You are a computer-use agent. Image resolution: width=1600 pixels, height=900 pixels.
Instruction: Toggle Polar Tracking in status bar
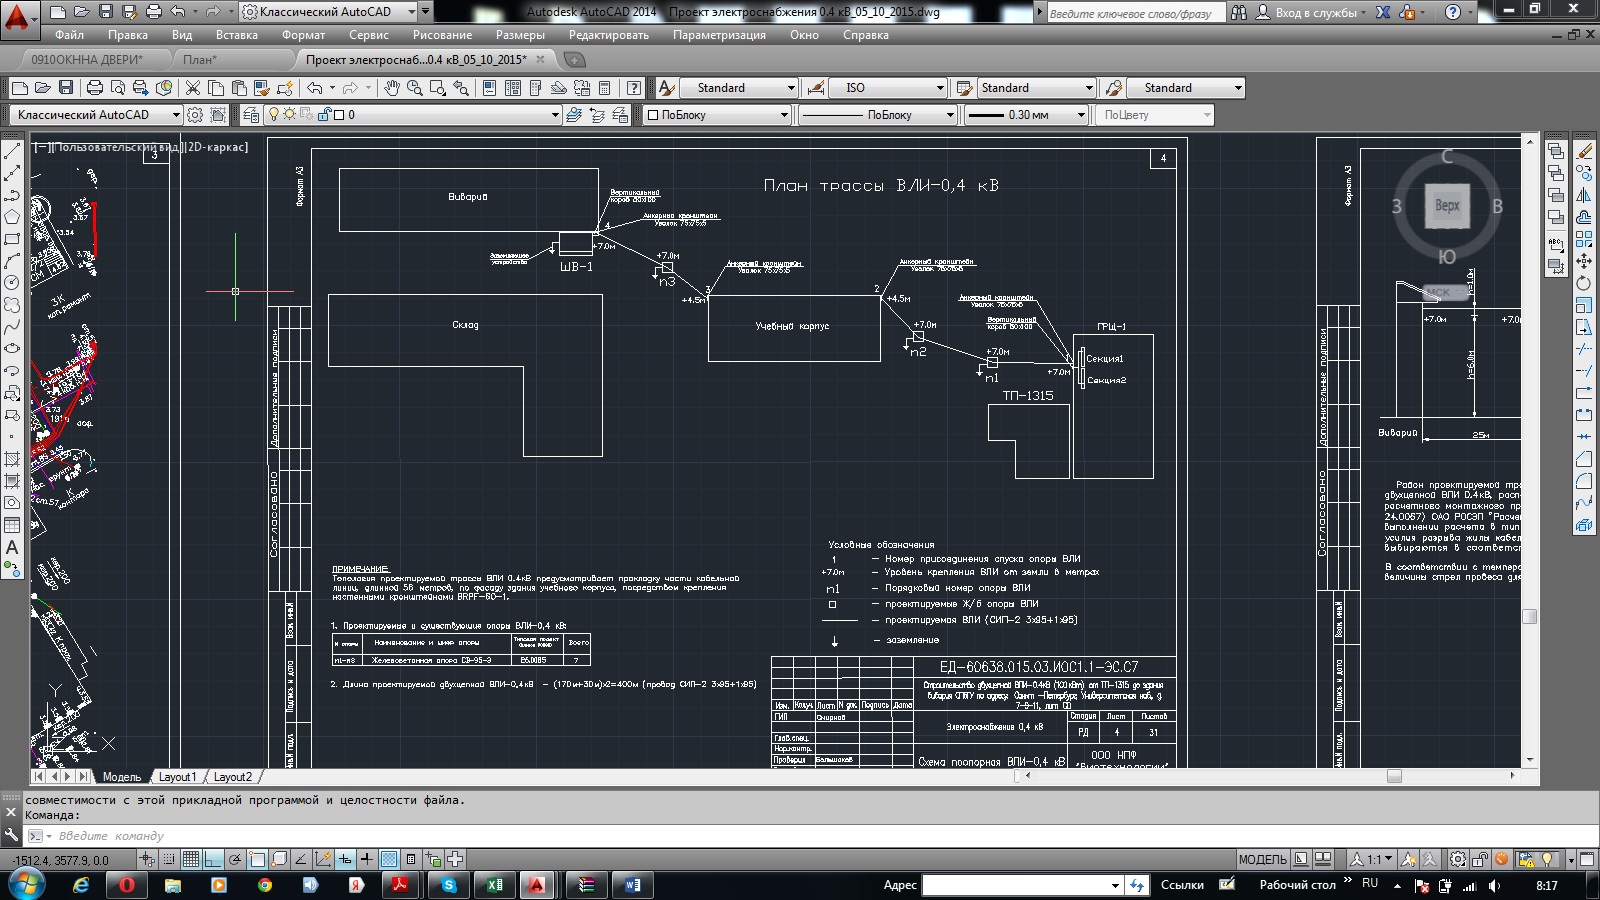235,859
